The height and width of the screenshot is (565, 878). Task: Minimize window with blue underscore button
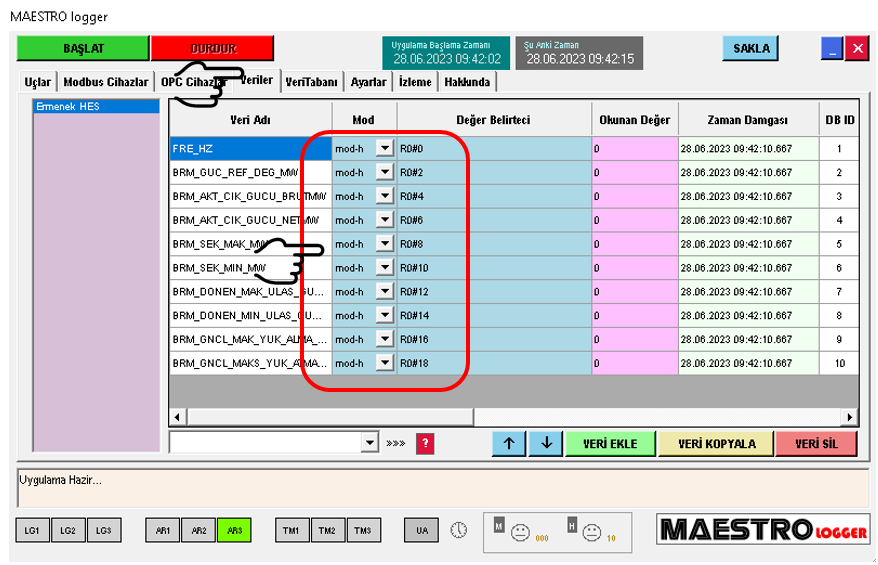click(832, 49)
